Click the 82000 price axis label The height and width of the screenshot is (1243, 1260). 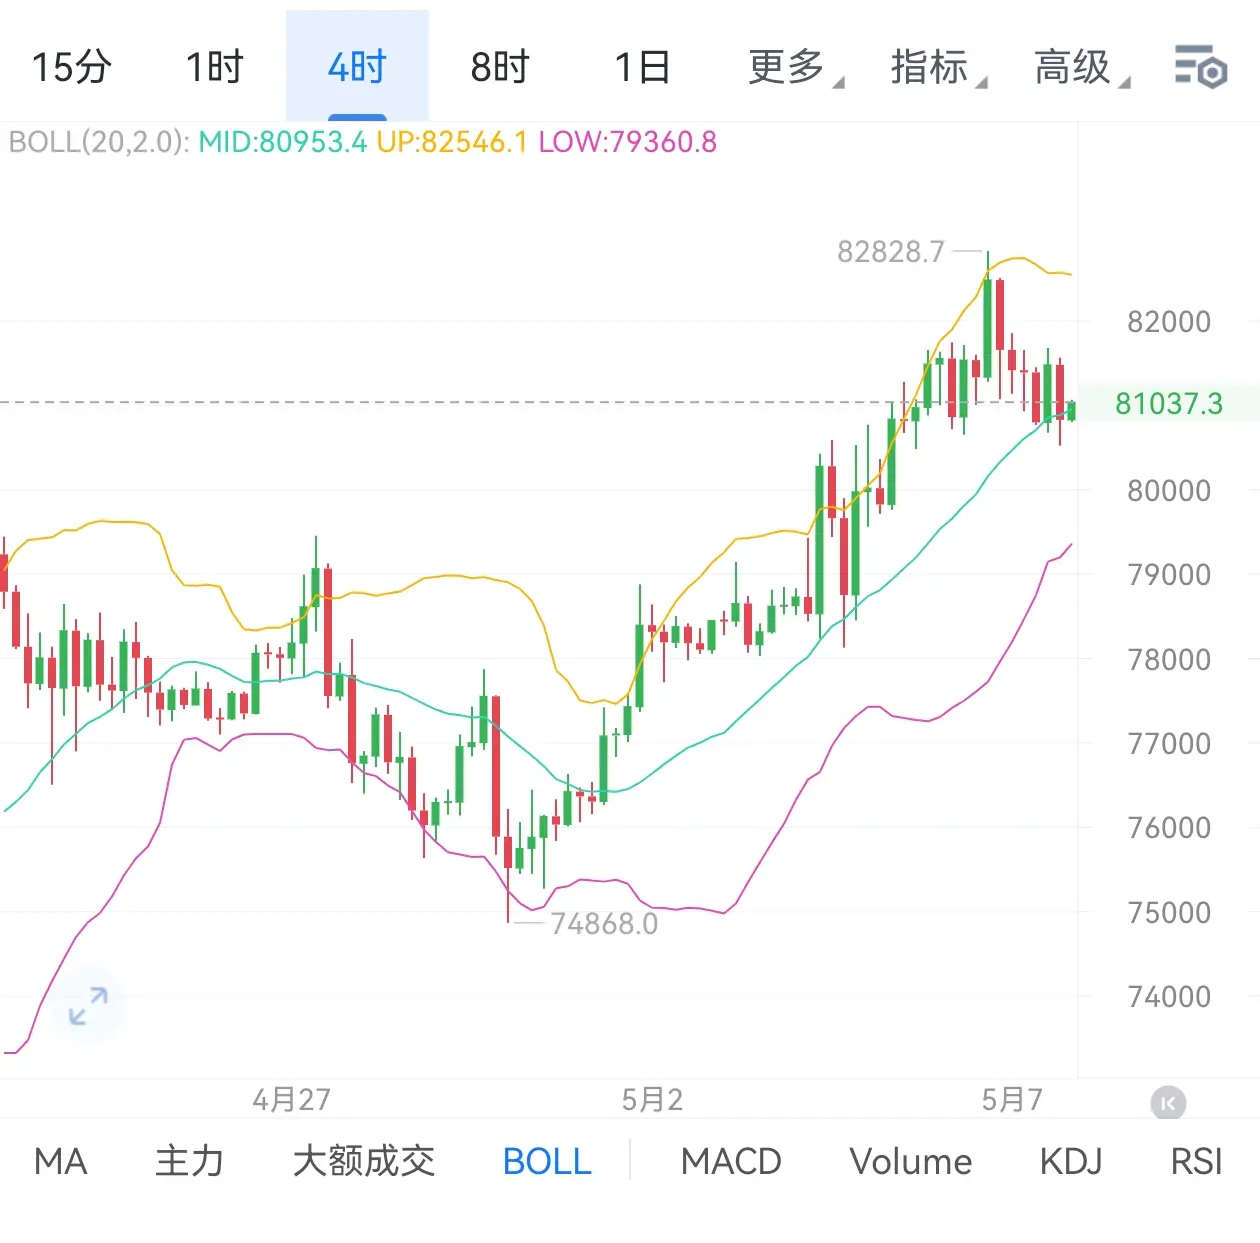click(1169, 321)
